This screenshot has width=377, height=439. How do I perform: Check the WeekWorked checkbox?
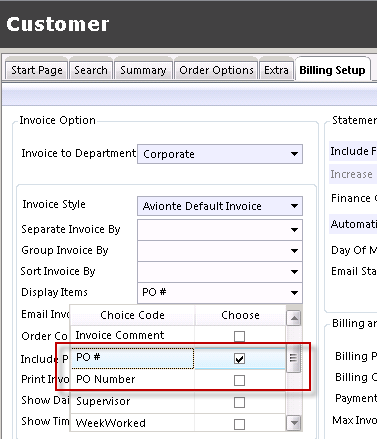point(239,424)
